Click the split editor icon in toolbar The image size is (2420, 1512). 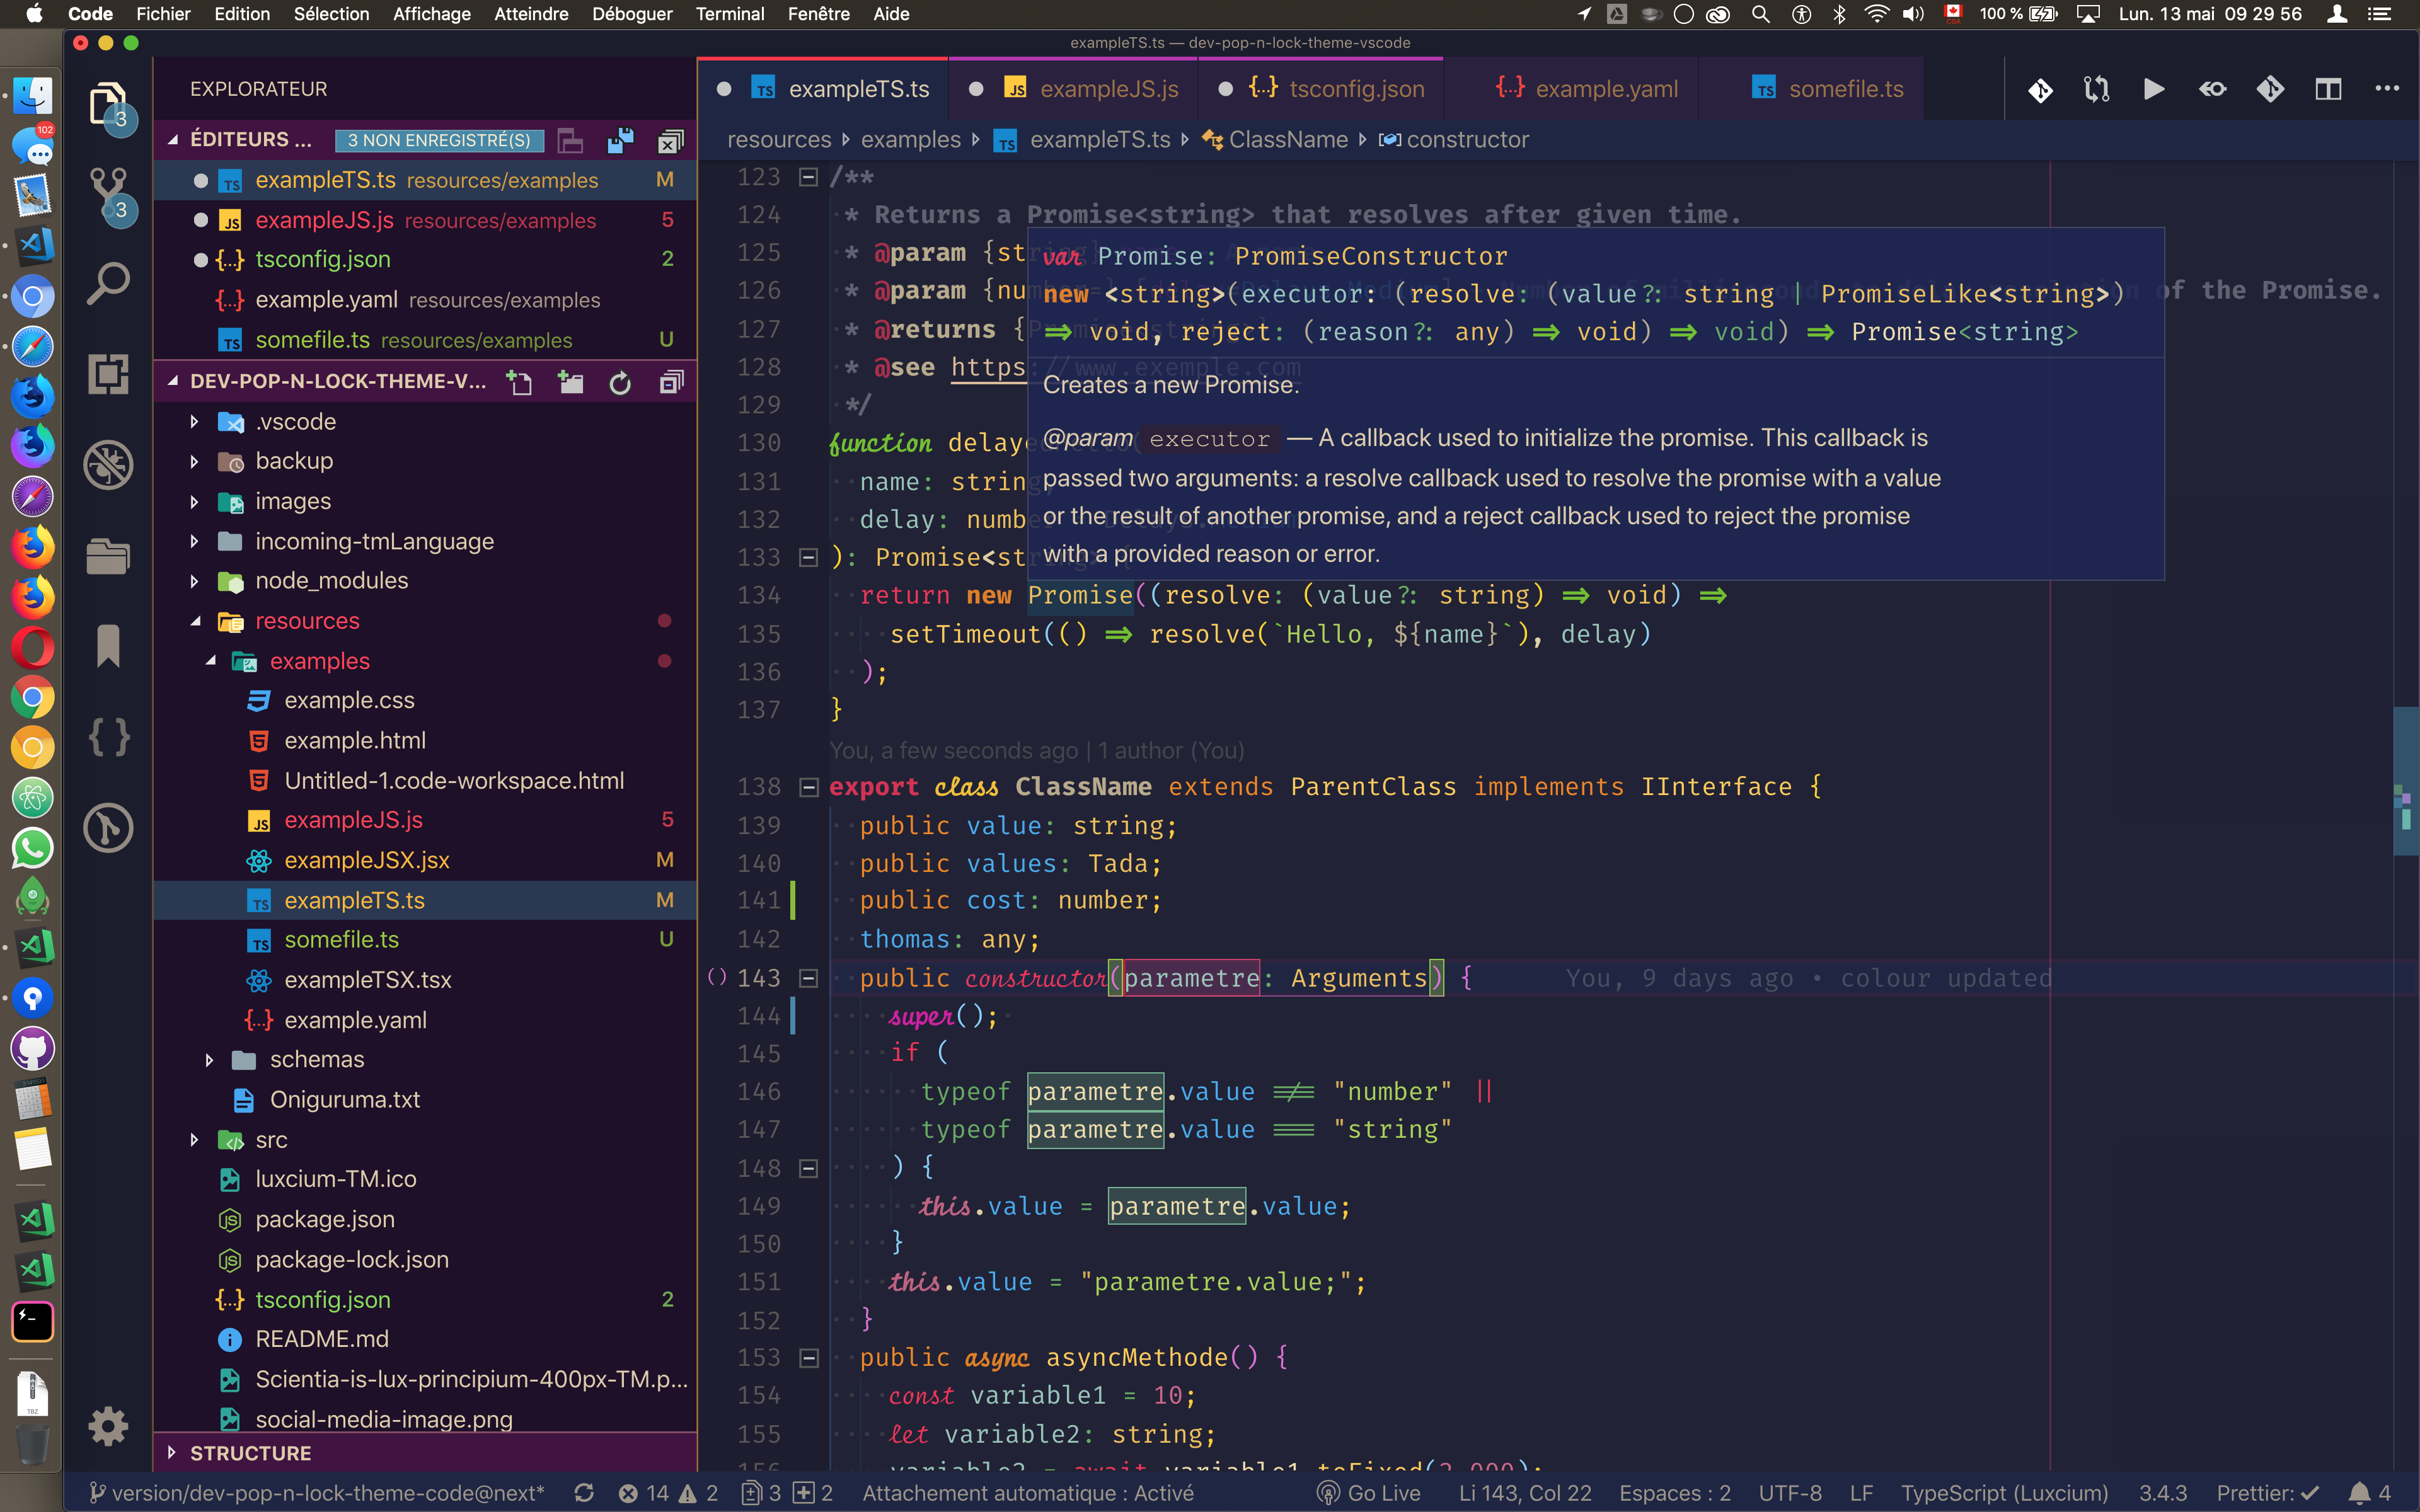pyautogui.click(x=2328, y=89)
